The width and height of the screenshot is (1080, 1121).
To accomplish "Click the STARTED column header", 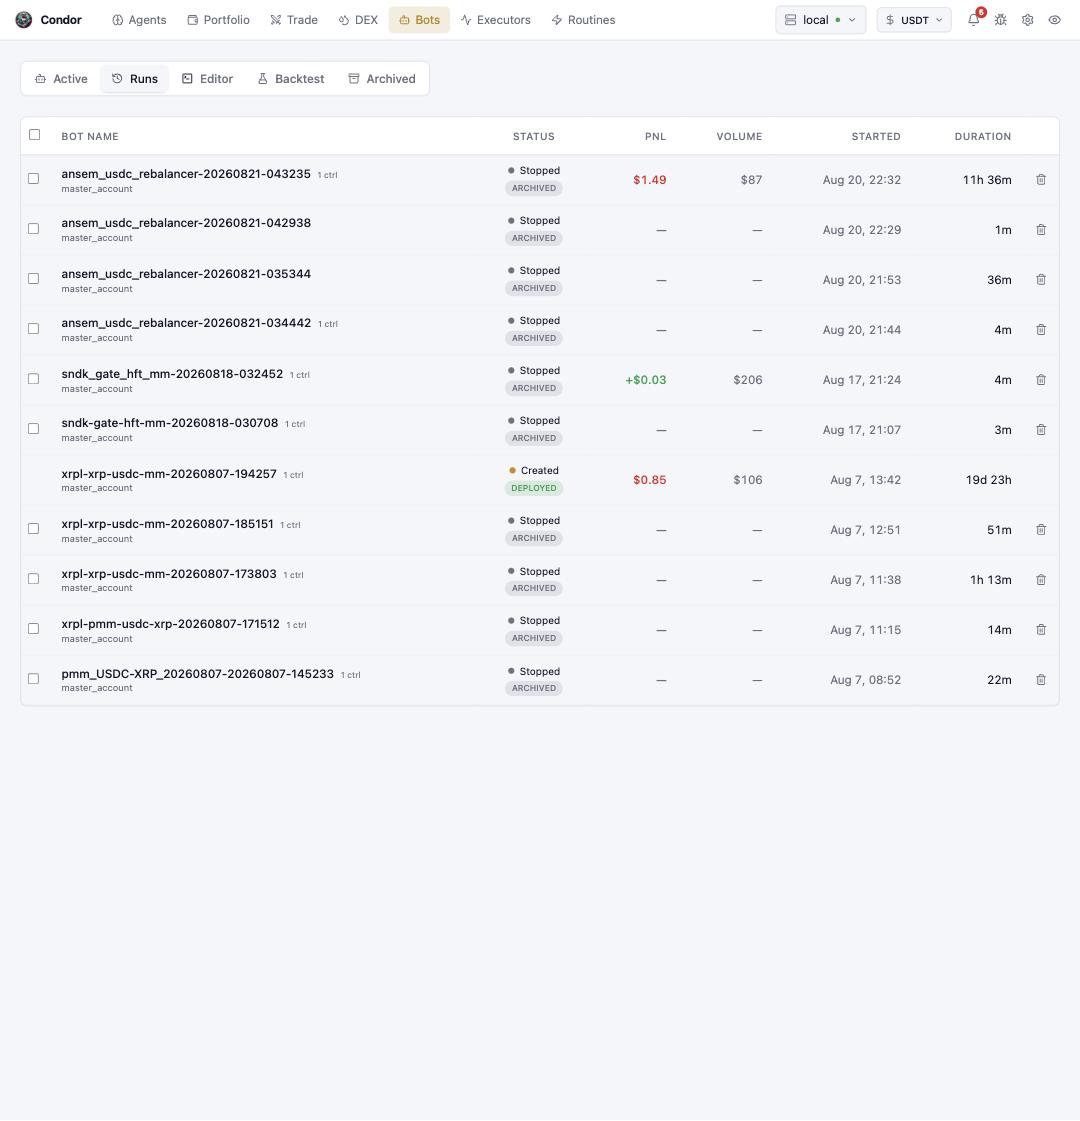I will (876, 137).
